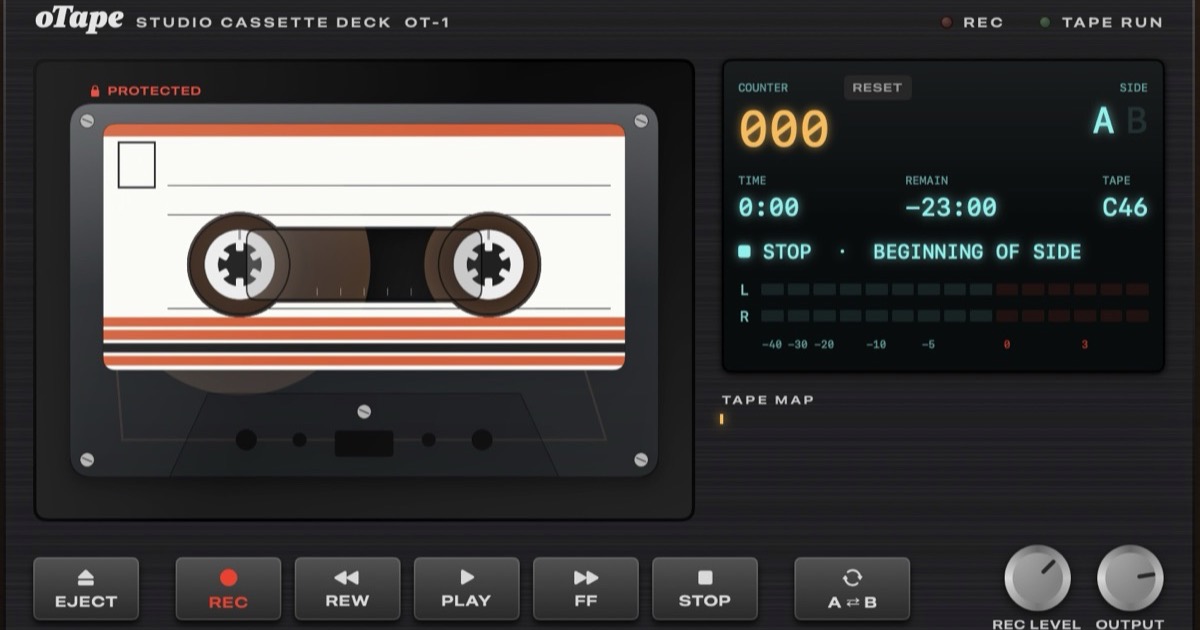The height and width of the screenshot is (630, 1200).
Task: Click the left cassette reel hub
Action: pyautogui.click(x=239, y=264)
